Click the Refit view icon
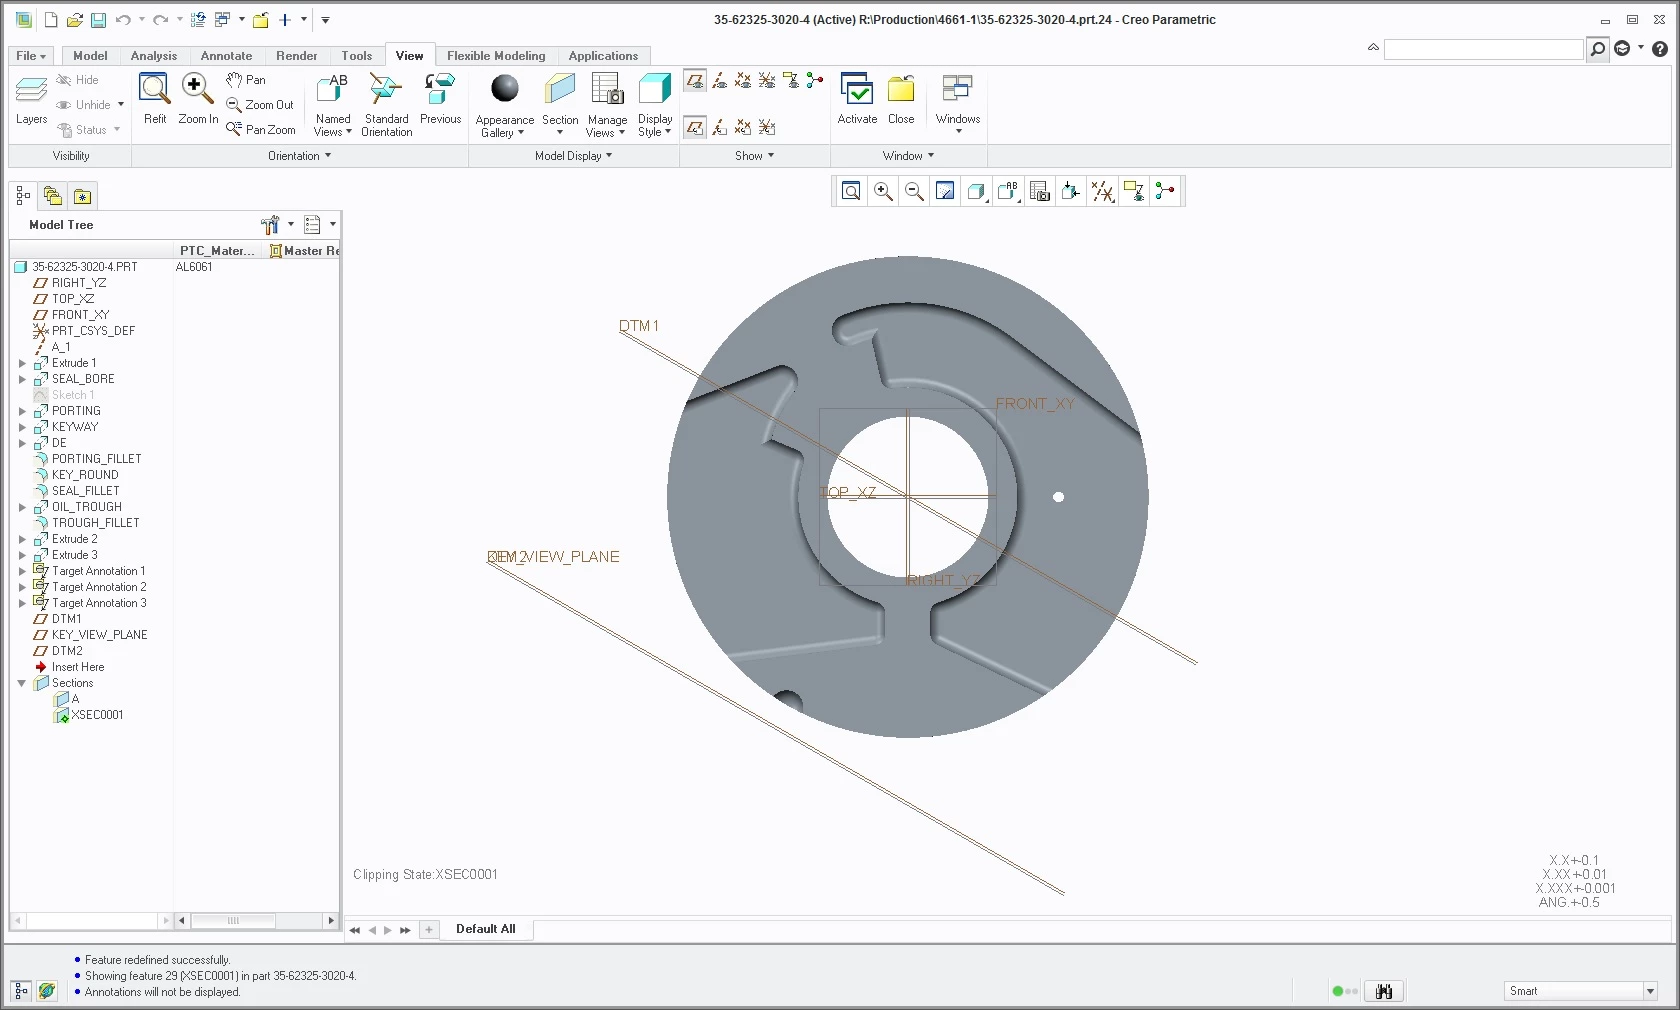This screenshot has height=1010, width=1680. coord(155,97)
